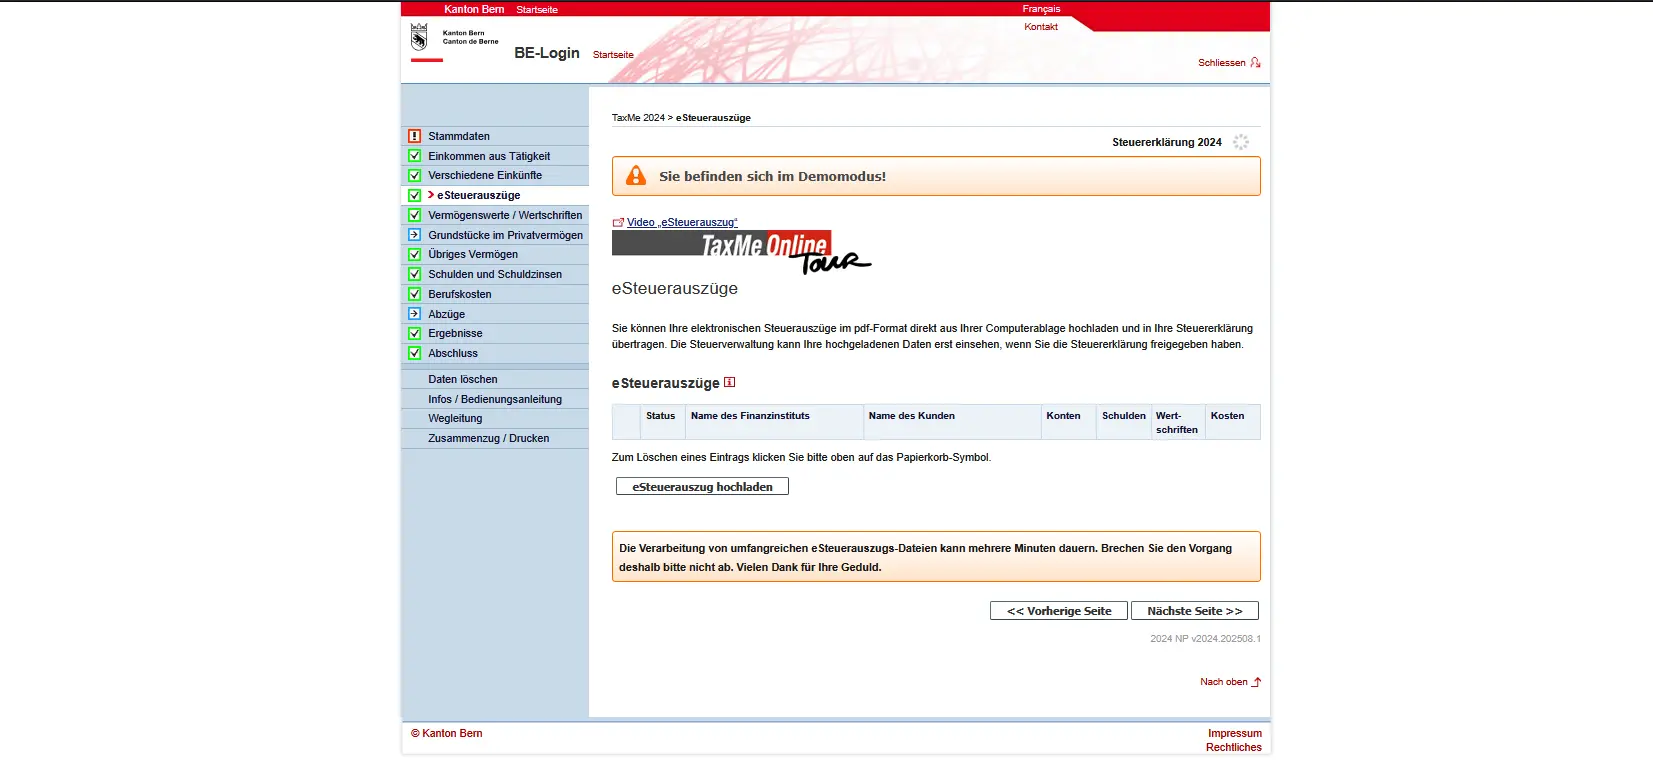This screenshot has width=1653, height=761.
Task: Click the loading spinner next to Steuererklärung 2024
Action: pyautogui.click(x=1241, y=142)
